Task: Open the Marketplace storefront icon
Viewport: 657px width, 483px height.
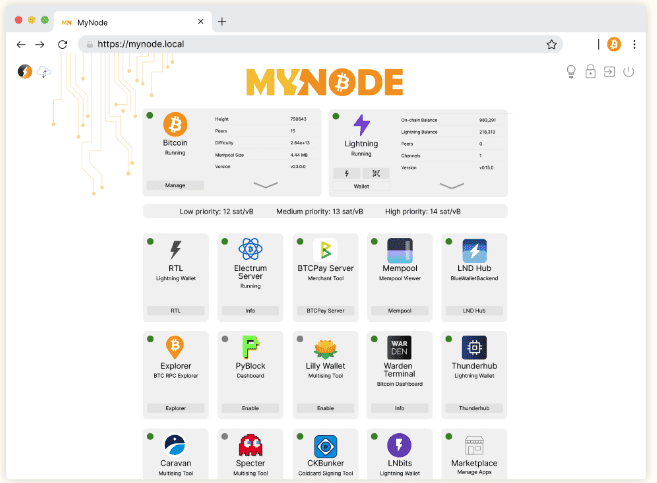Action: 474,446
